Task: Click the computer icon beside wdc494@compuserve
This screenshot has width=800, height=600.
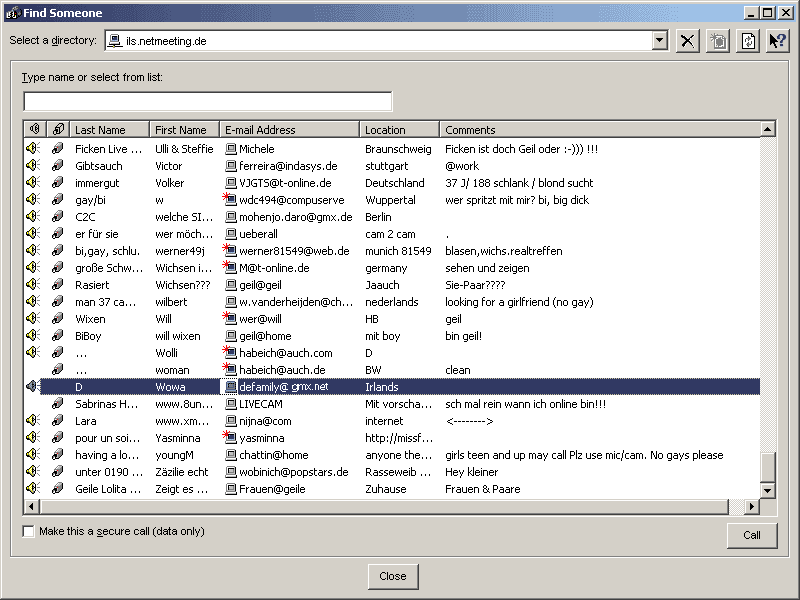Action: [x=230, y=199]
